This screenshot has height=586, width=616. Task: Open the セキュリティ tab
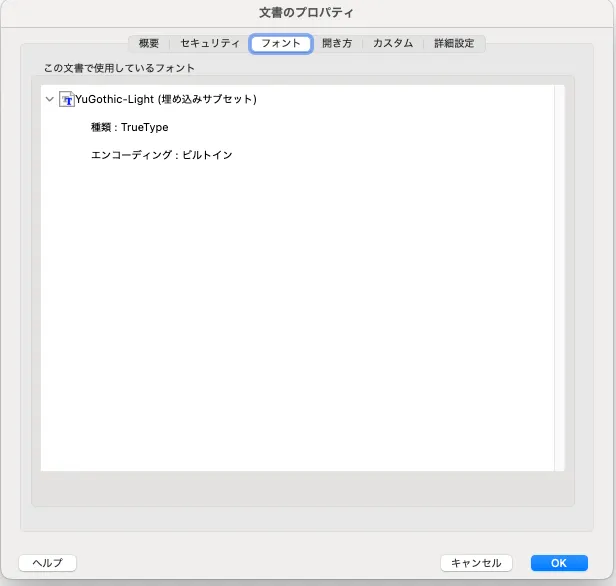tap(210, 44)
